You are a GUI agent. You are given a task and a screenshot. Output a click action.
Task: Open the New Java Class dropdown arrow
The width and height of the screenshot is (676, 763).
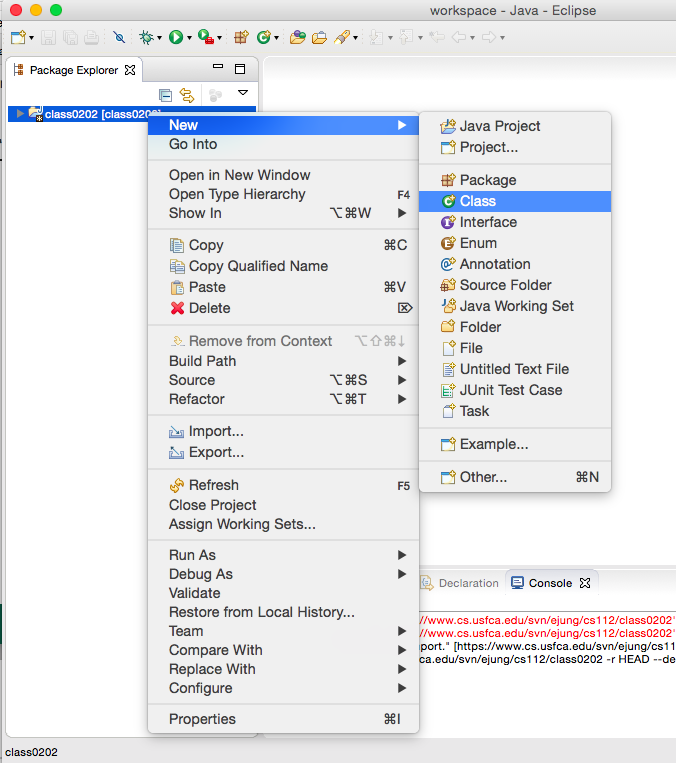coord(276,37)
